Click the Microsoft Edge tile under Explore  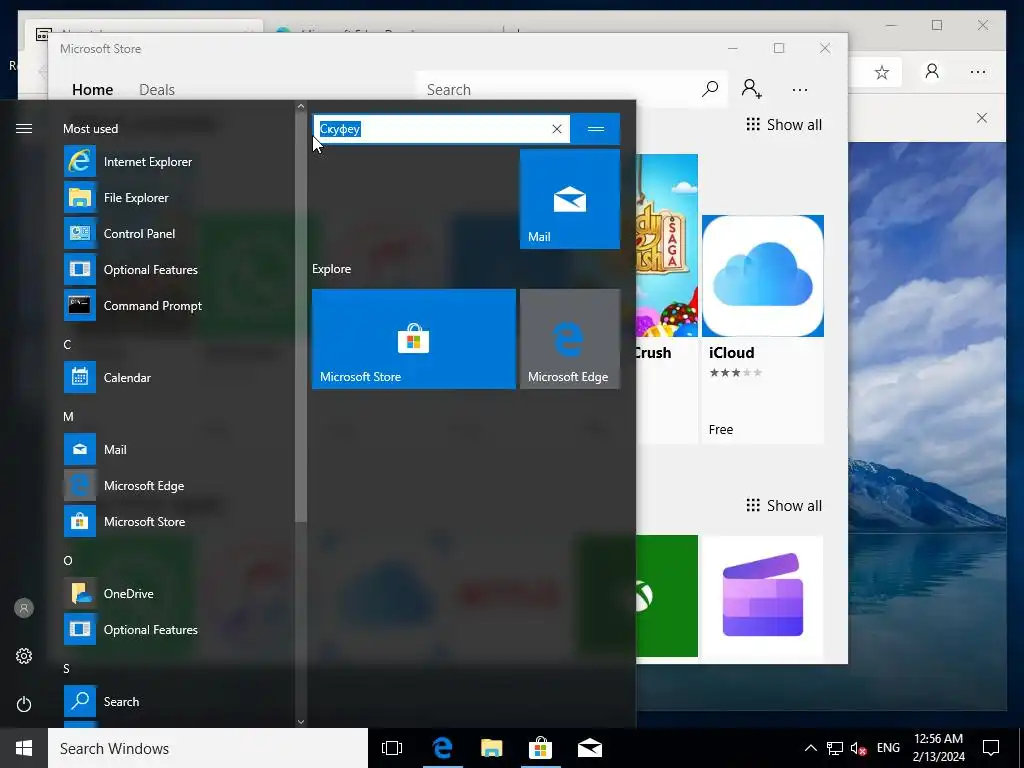pos(569,339)
